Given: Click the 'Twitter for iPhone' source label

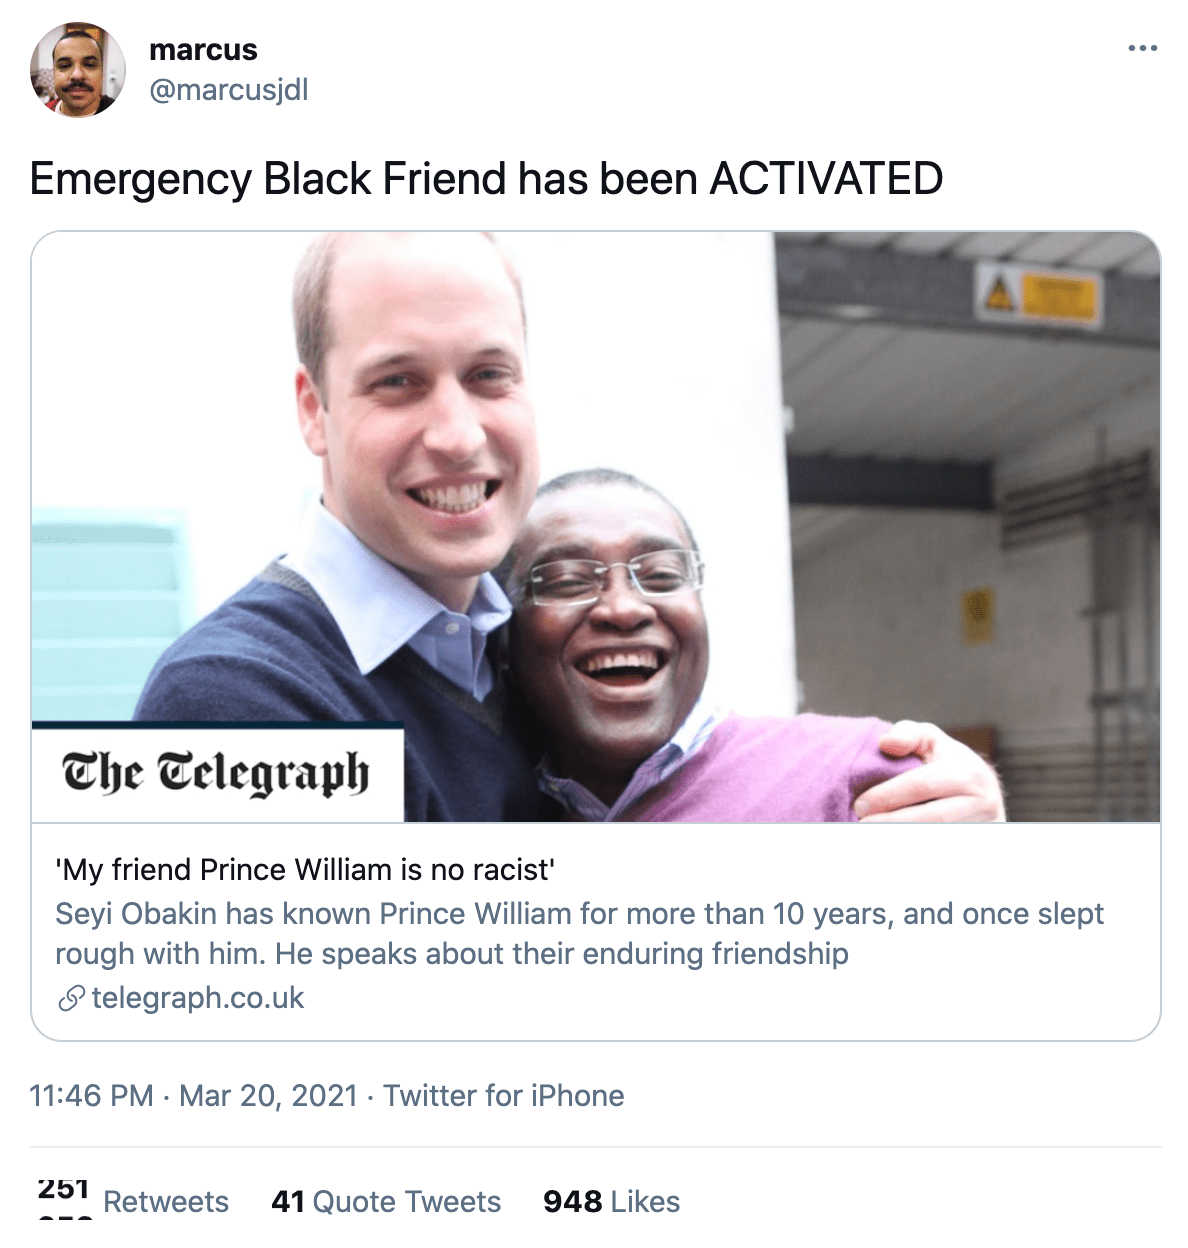Looking at the screenshot, I should 504,1096.
